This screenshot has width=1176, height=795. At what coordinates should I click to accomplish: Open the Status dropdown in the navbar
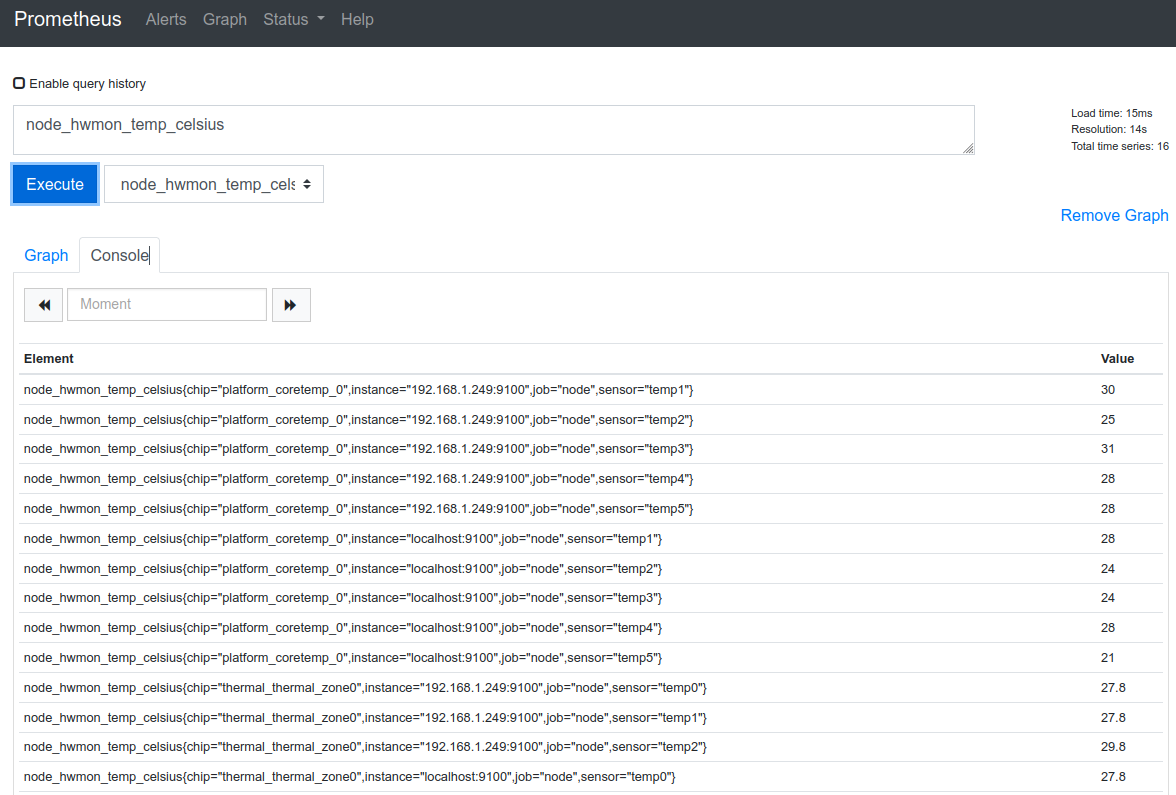pyautogui.click(x=293, y=20)
